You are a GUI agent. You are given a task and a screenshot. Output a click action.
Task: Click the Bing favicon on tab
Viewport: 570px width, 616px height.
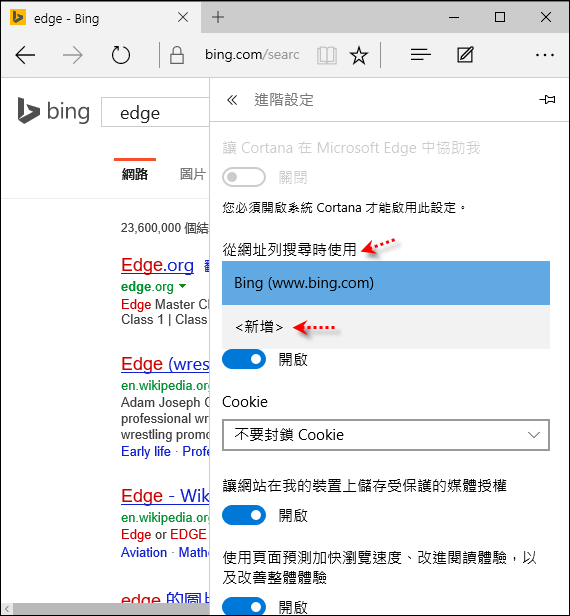pyautogui.click(x=18, y=18)
